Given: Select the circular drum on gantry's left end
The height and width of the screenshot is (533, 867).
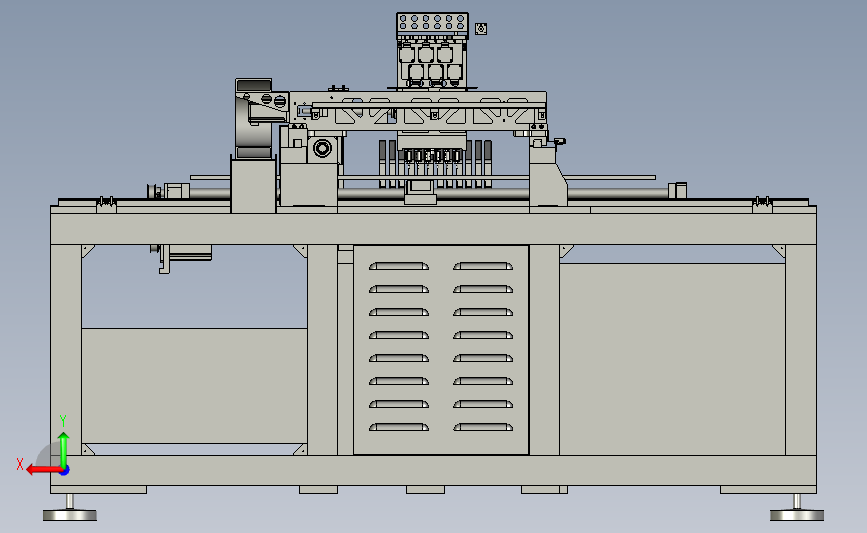Looking at the screenshot, I should [x=254, y=118].
